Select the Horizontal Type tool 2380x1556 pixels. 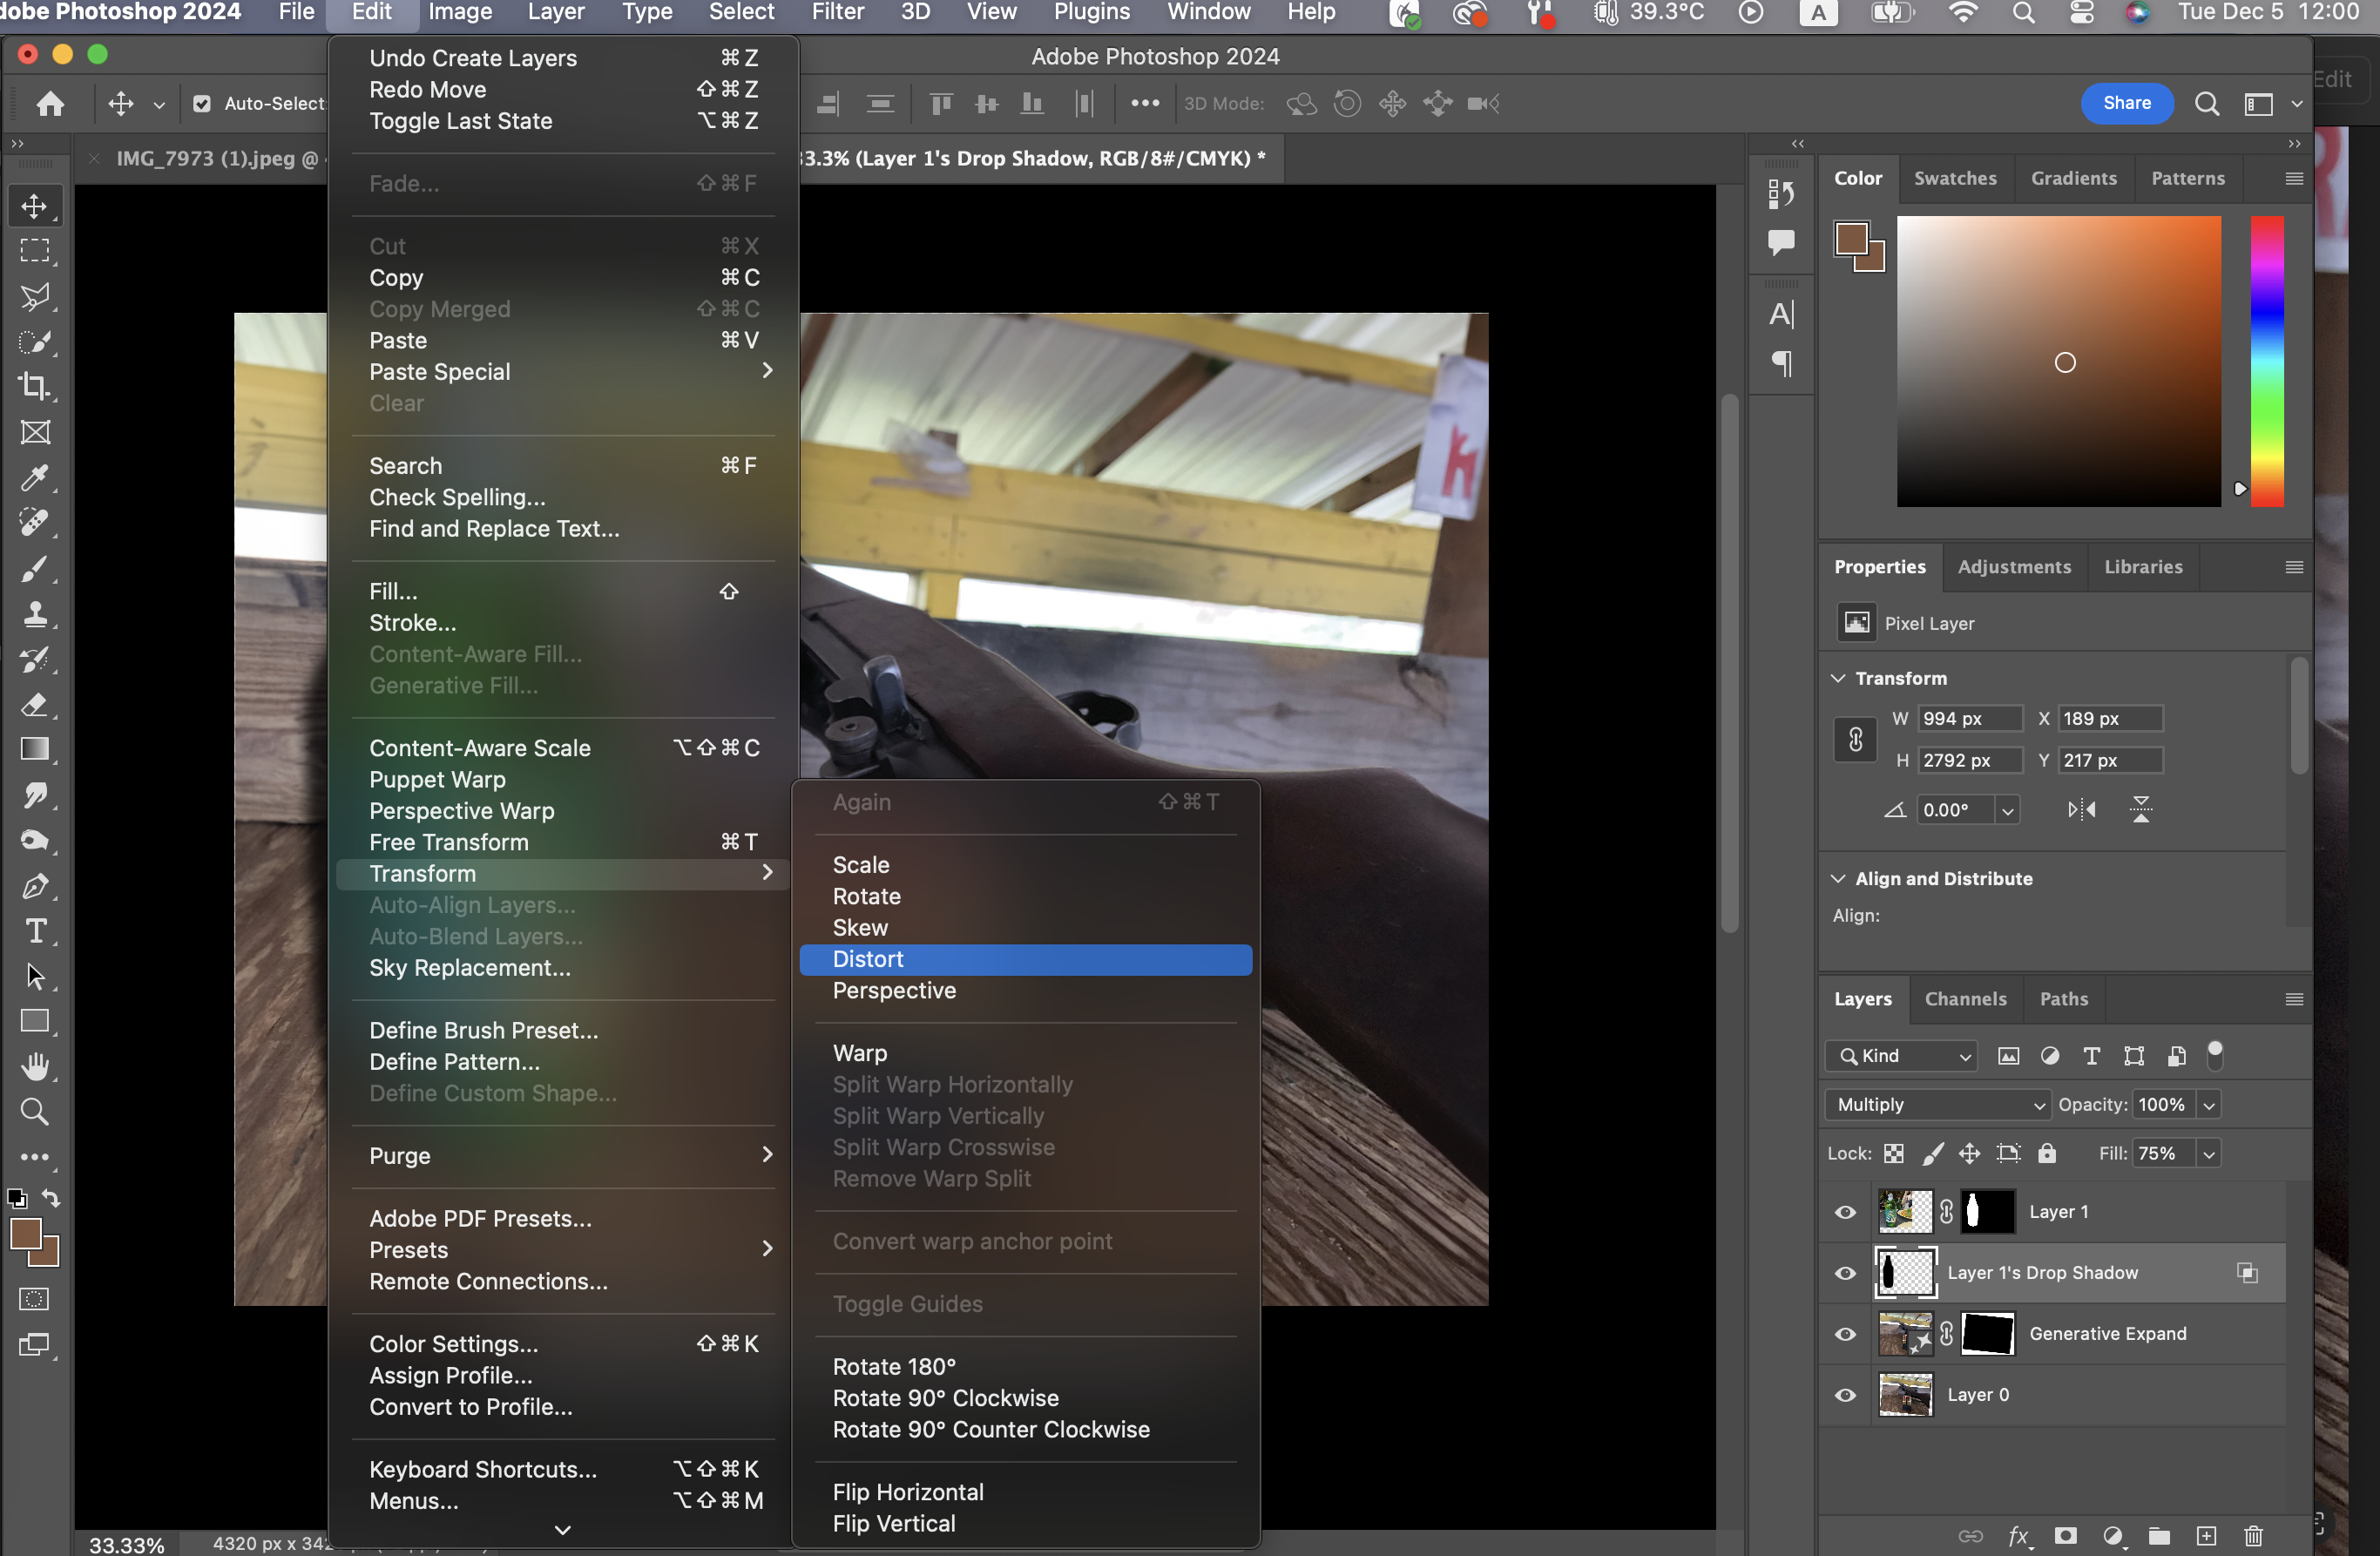click(35, 931)
